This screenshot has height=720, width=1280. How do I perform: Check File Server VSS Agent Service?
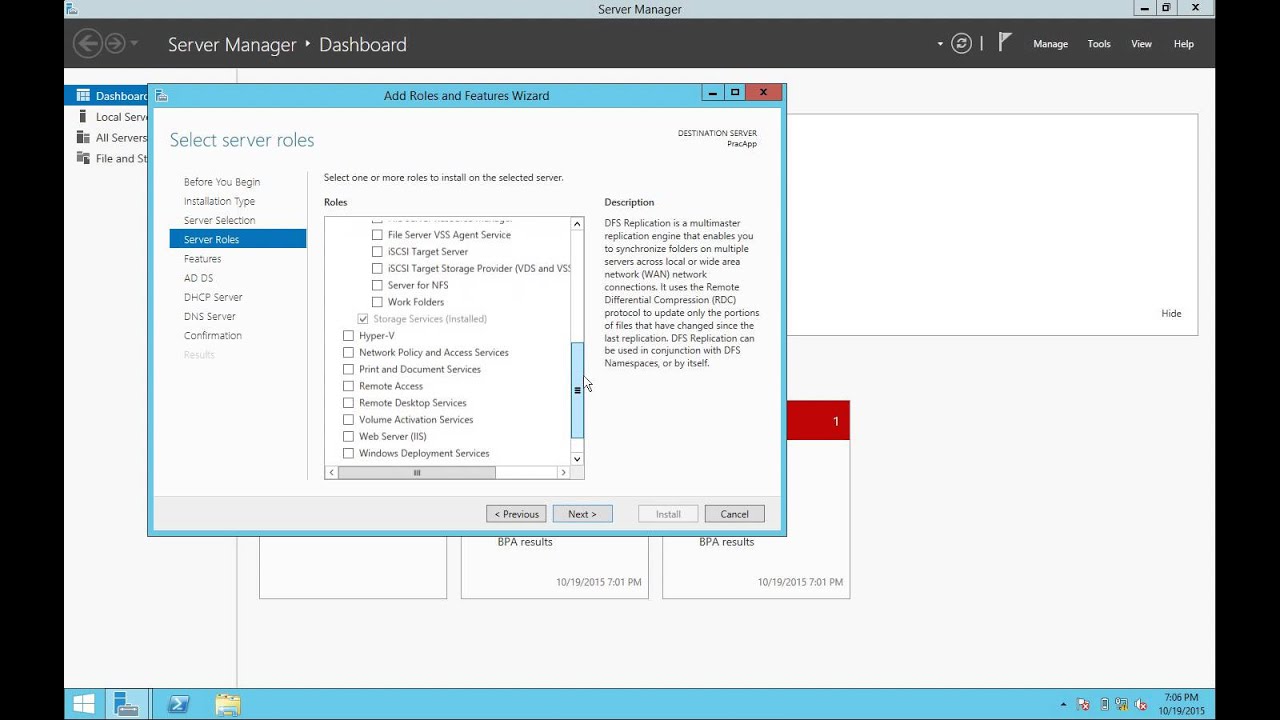(377, 235)
